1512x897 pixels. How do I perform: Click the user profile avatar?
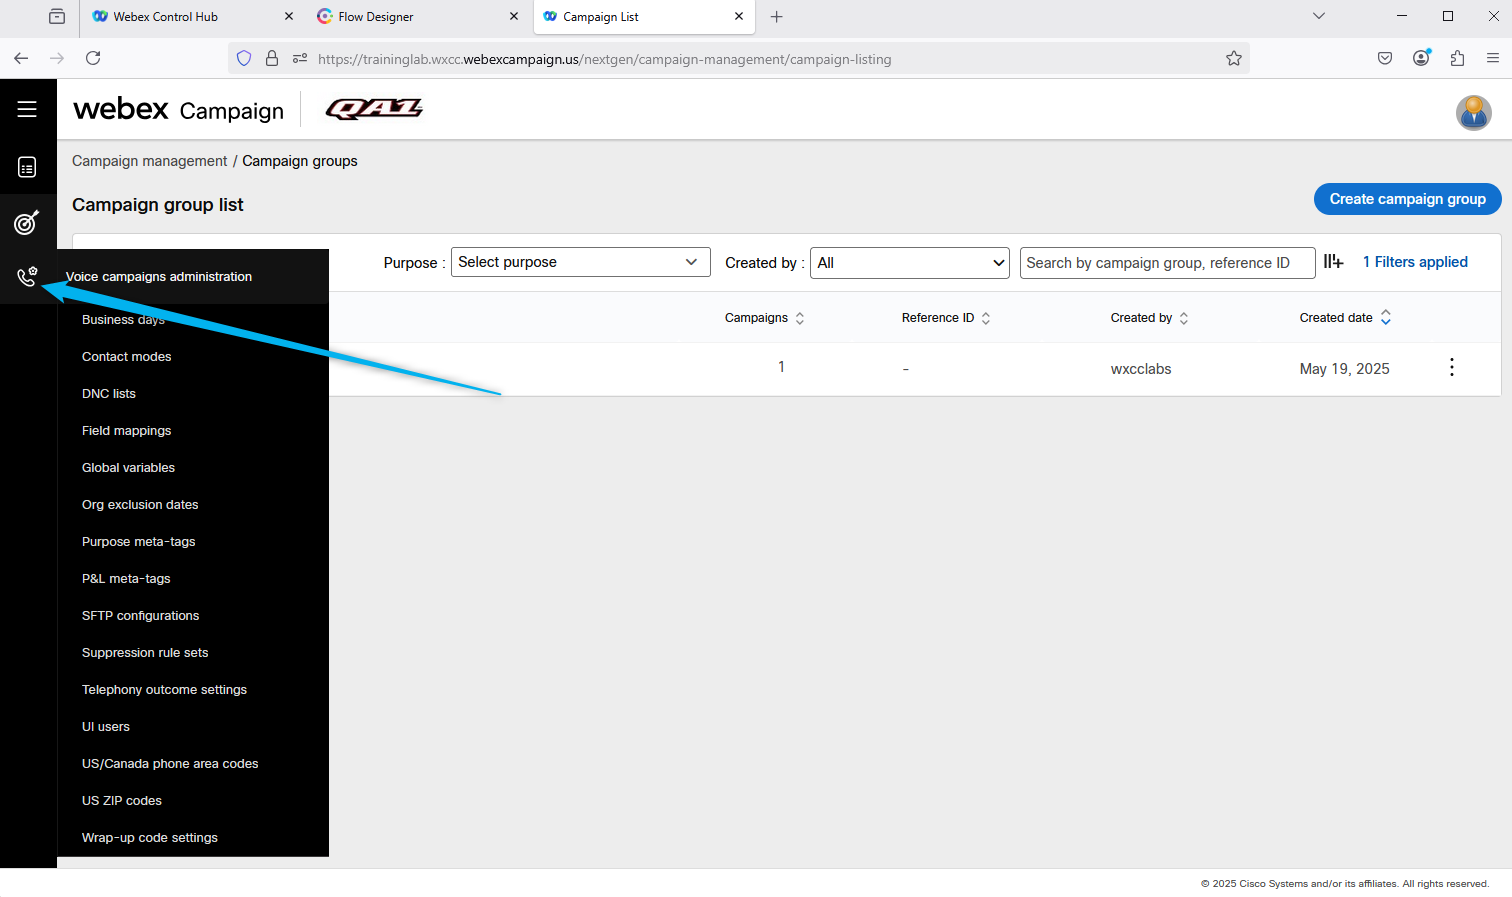(1473, 113)
